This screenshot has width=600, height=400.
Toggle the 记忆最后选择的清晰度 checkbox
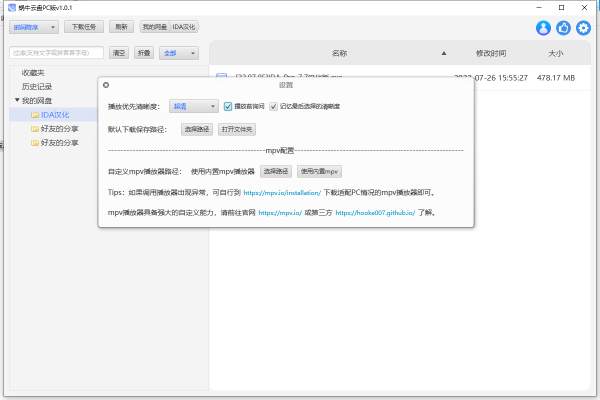coord(273,105)
